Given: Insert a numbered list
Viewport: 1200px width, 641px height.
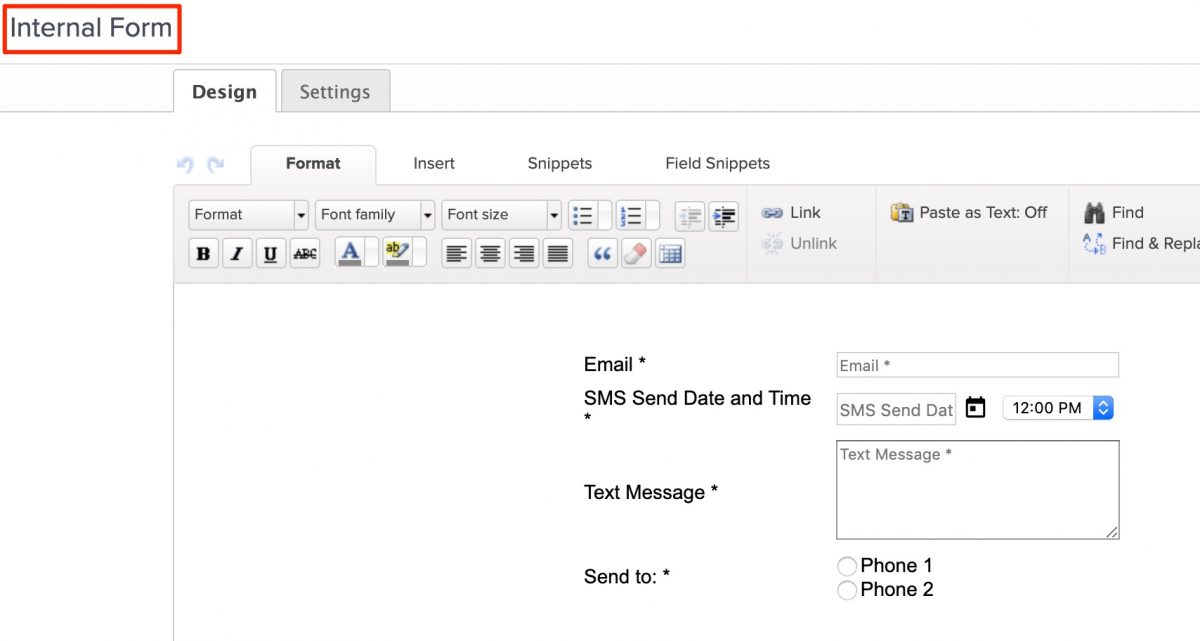Looking at the screenshot, I should click(633, 214).
